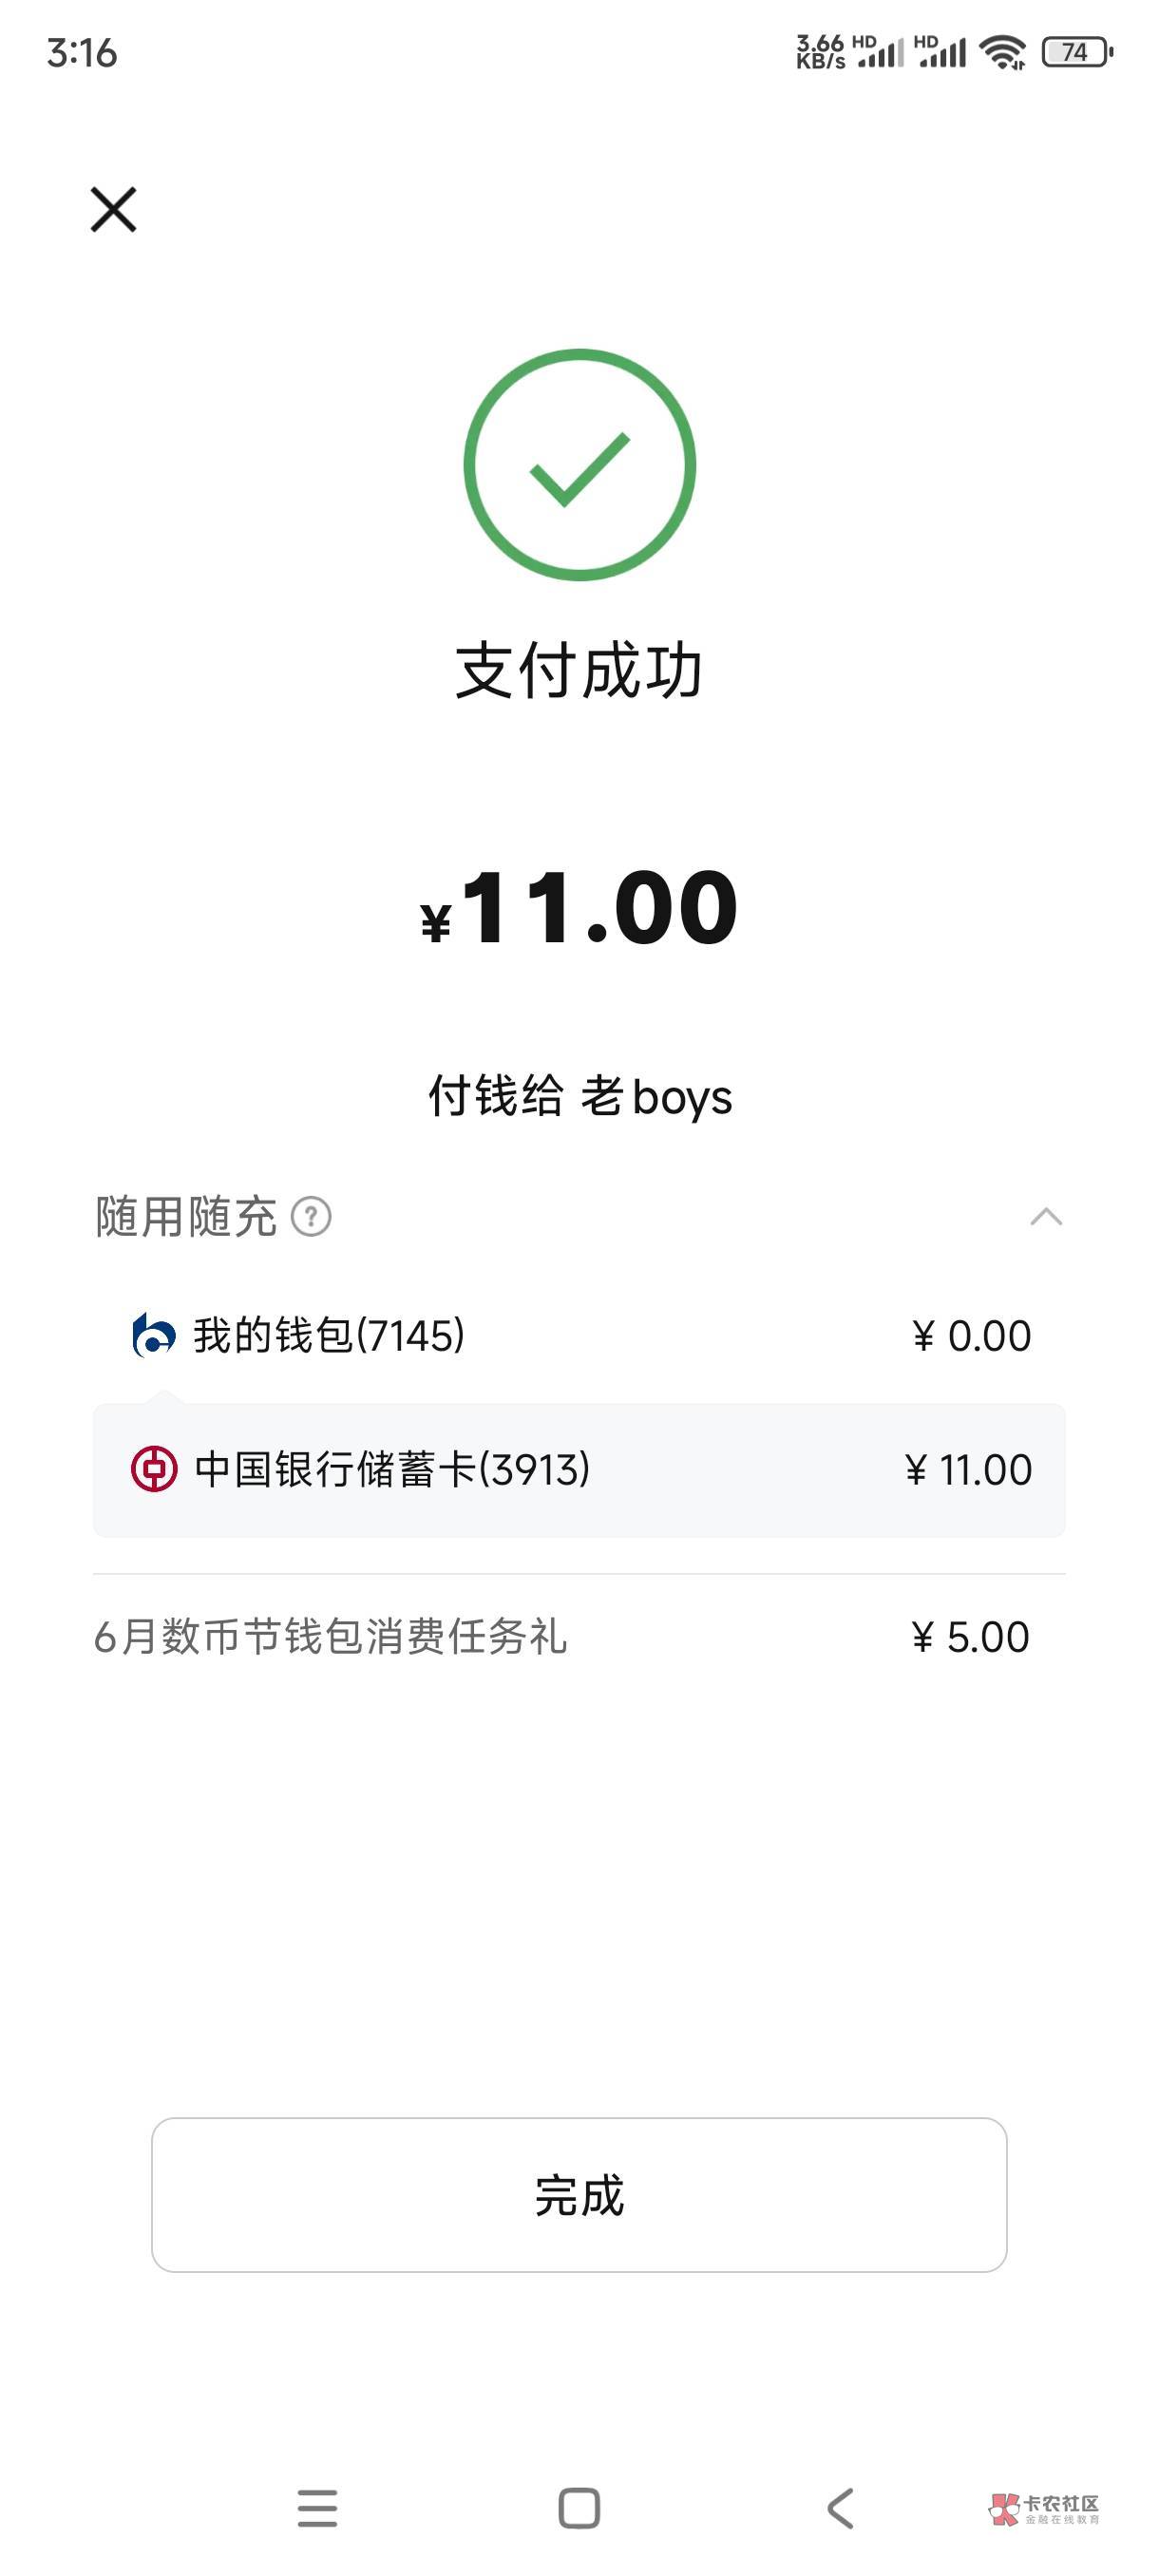Tap the green success checkmark icon

click(x=579, y=465)
